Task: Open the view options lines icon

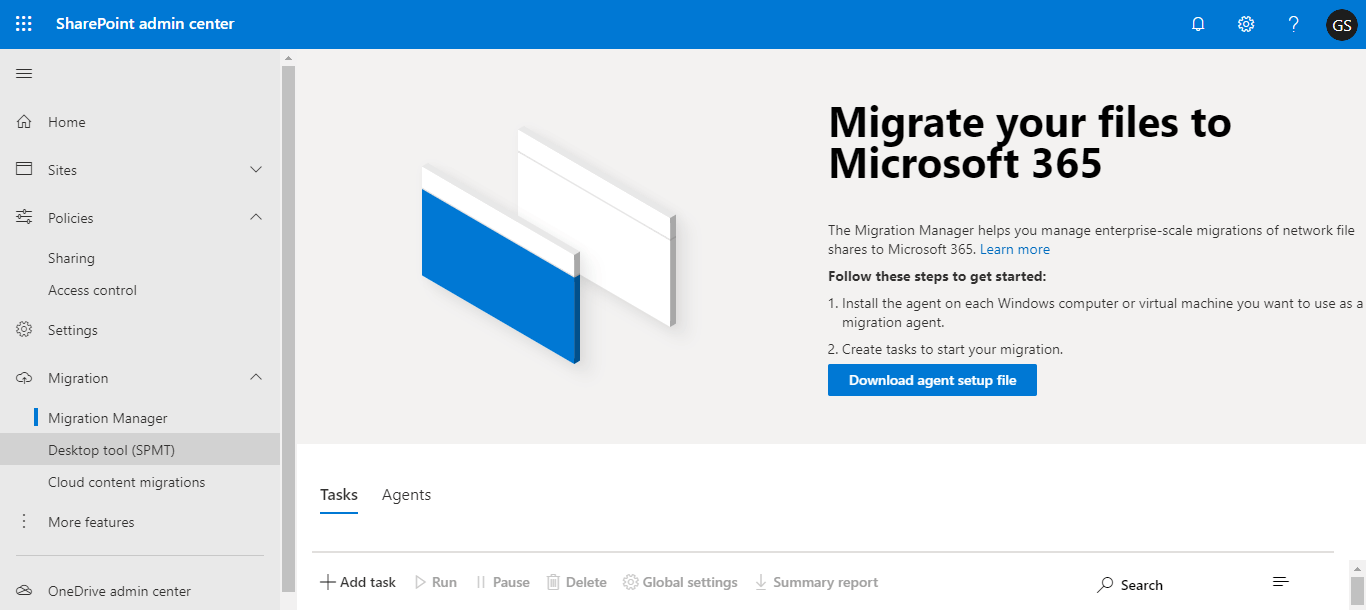Action: click(1281, 582)
